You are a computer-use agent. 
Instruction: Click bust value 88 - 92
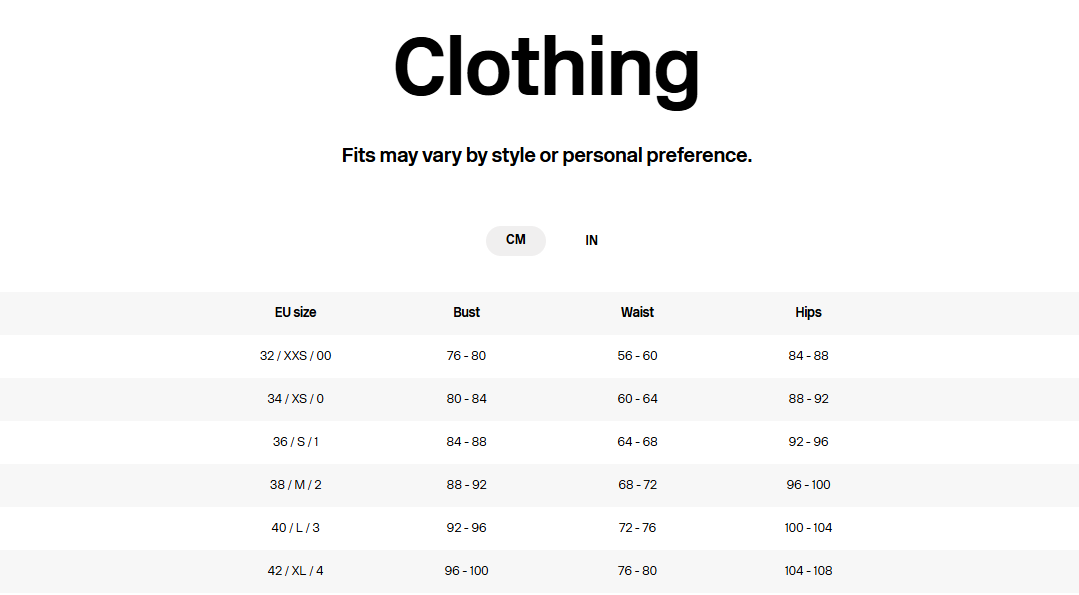point(466,485)
